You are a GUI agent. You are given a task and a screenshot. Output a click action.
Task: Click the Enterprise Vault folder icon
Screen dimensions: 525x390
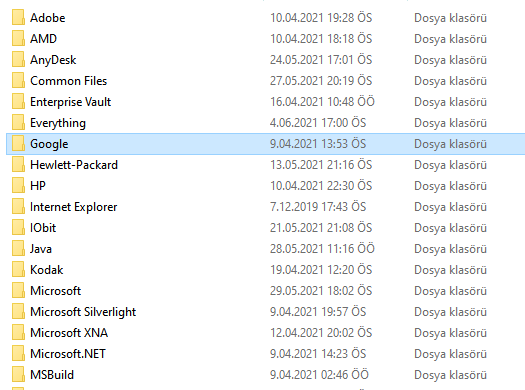pyautogui.click(x=18, y=101)
